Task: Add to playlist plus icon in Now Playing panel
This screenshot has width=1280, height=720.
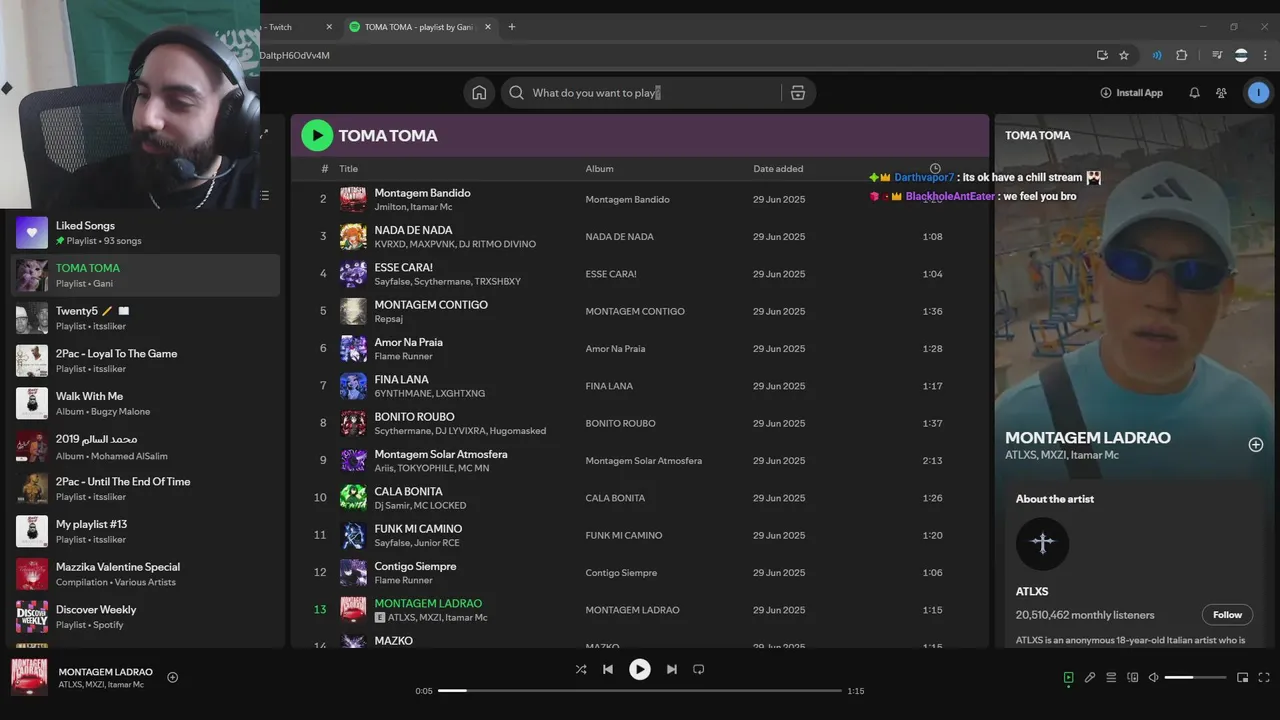Action: [1256, 444]
